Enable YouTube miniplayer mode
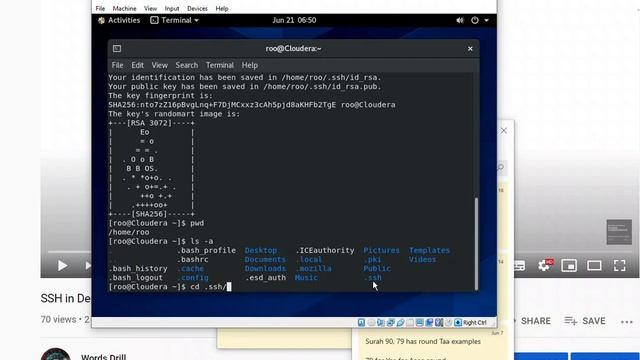640x360 pixels. click(569, 266)
